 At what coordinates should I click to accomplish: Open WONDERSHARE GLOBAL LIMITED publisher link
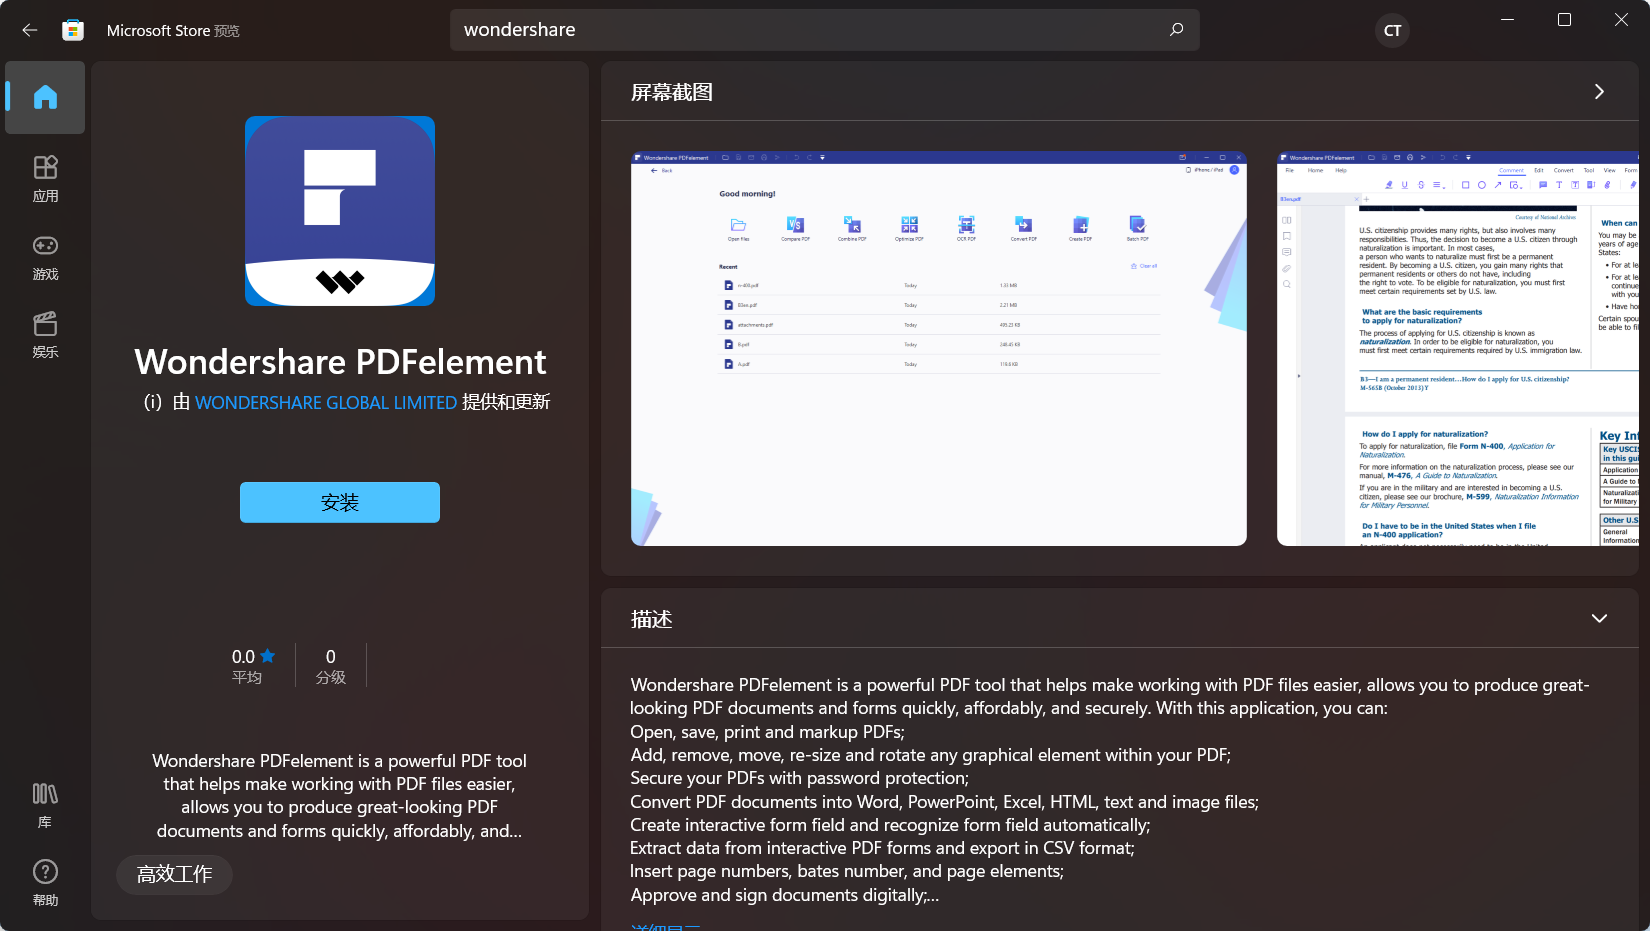click(326, 402)
